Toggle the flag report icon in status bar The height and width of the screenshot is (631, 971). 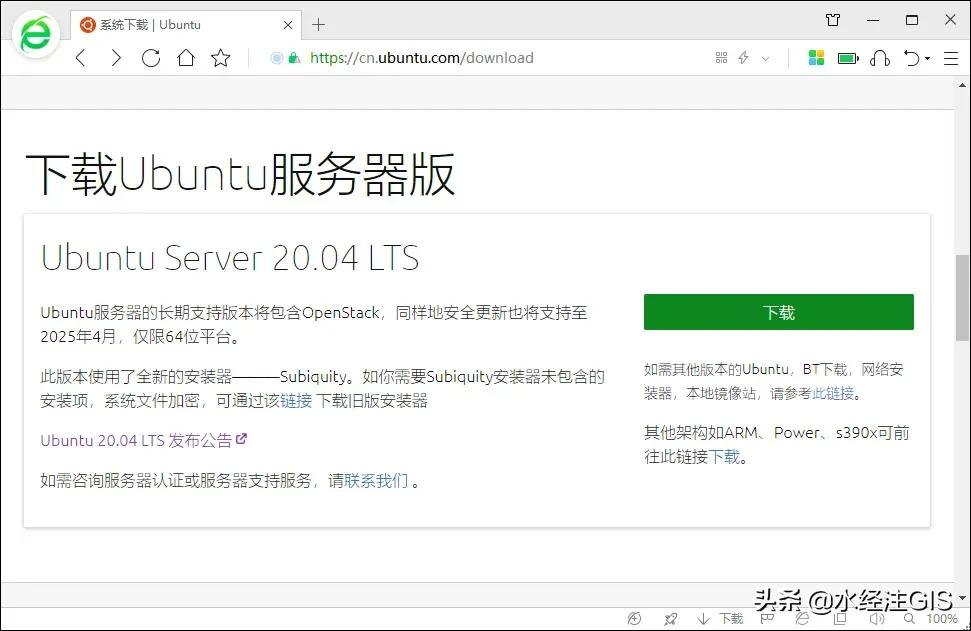[x=766, y=619]
